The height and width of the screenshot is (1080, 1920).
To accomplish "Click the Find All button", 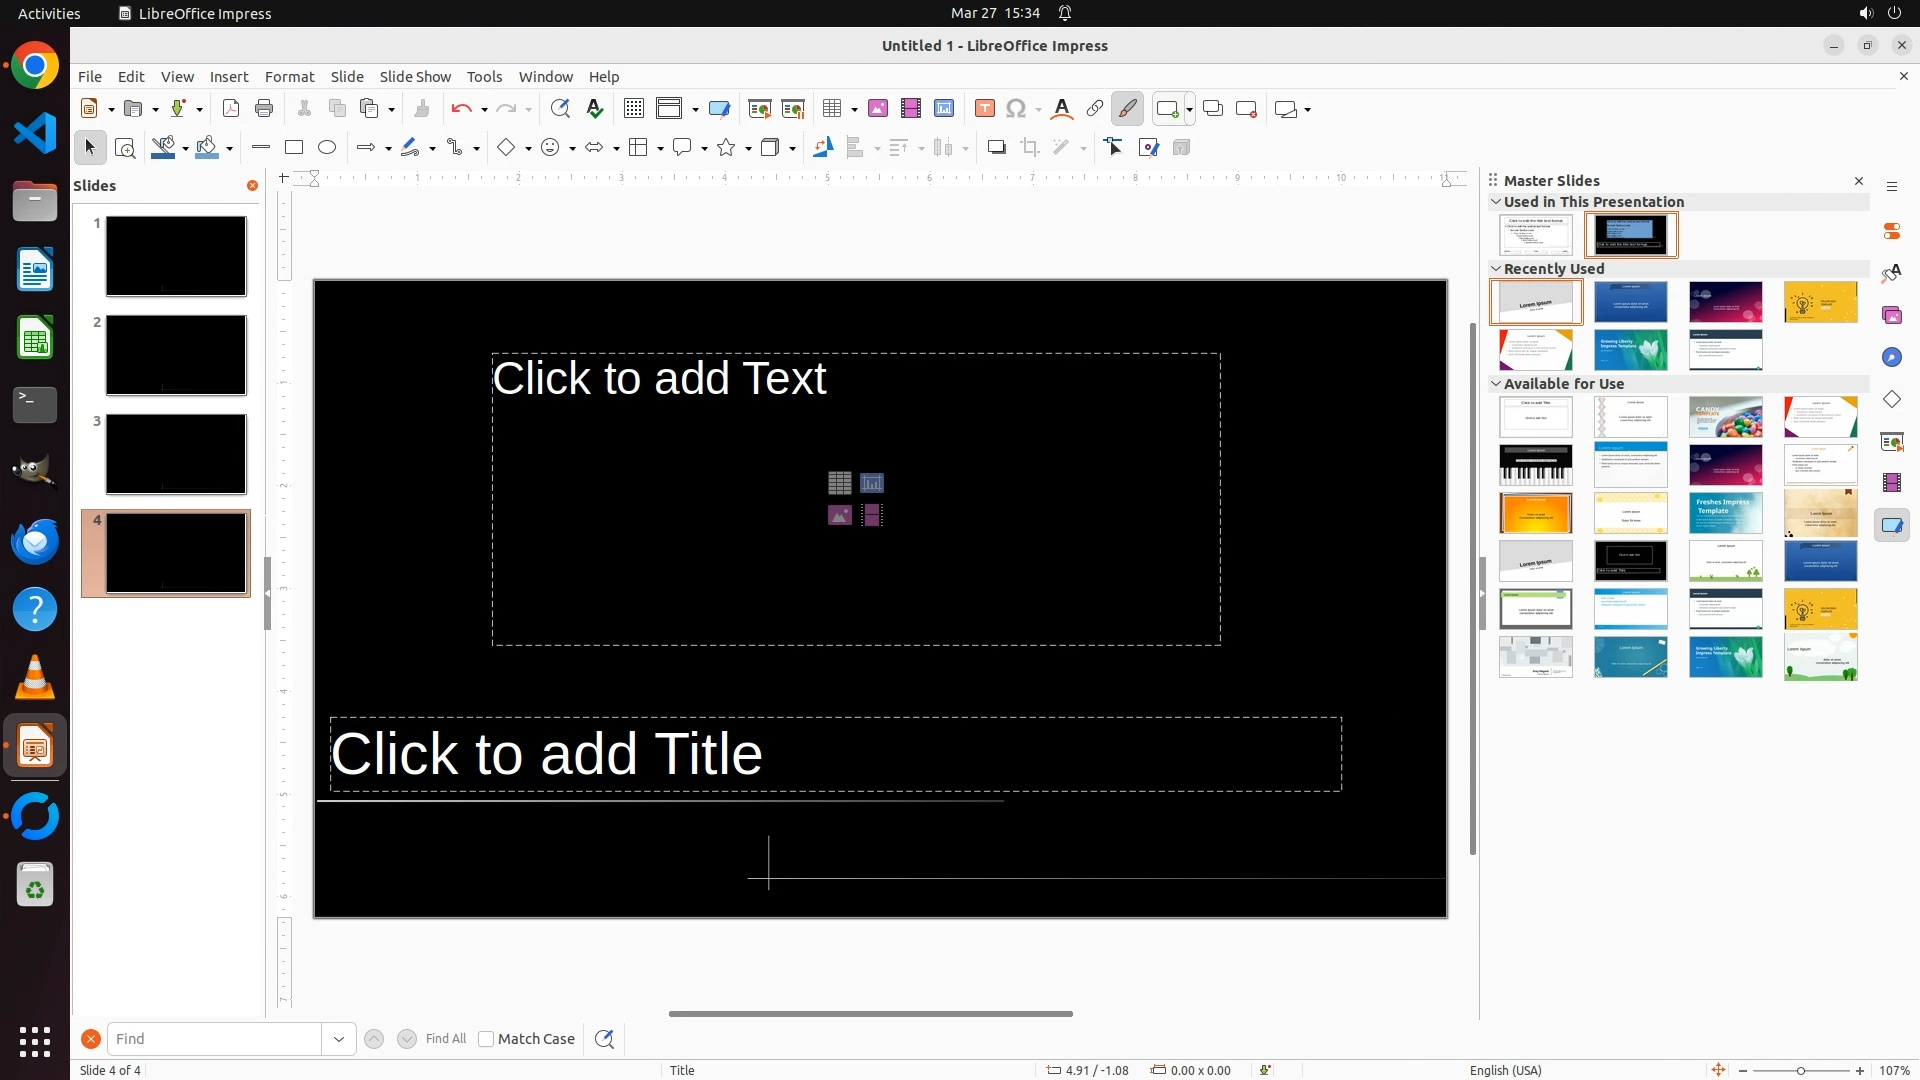I will 445,1039.
